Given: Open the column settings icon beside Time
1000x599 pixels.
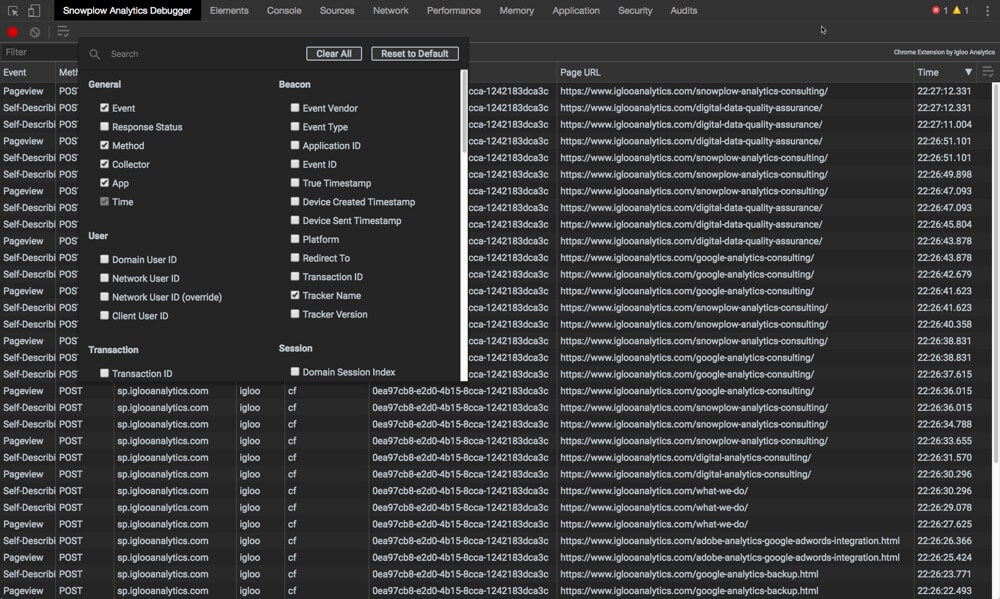Looking at the screenshot, I should click(x=988, y=72).
